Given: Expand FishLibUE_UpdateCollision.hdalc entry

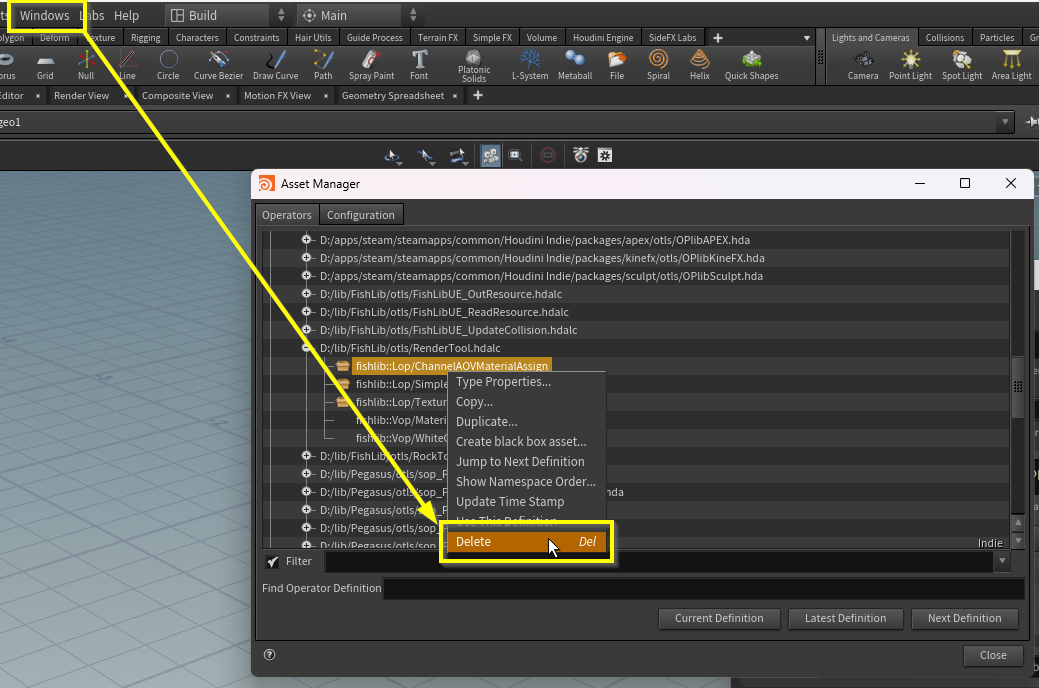Looking at the screenshot, I should click(306, 329).
